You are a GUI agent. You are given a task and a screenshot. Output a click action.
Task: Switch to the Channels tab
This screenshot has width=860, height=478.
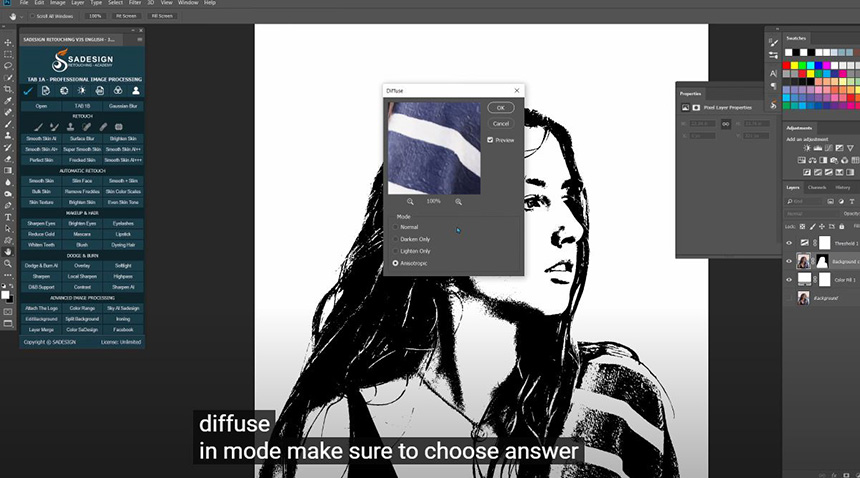click(817, 187)
